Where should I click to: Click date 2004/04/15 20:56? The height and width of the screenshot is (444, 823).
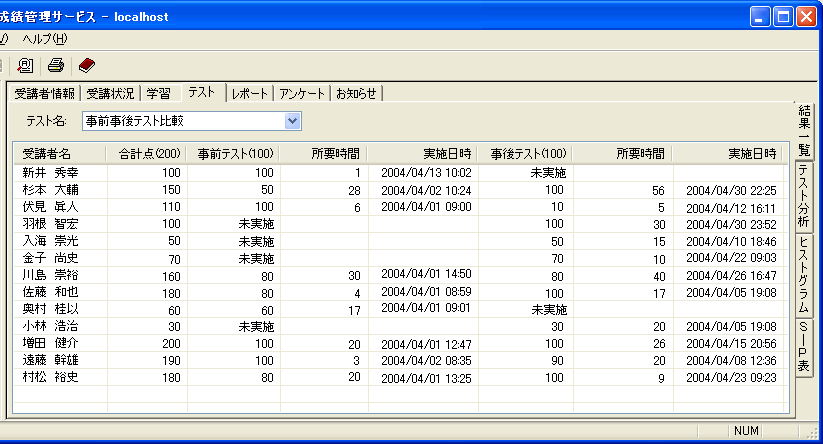731,344
